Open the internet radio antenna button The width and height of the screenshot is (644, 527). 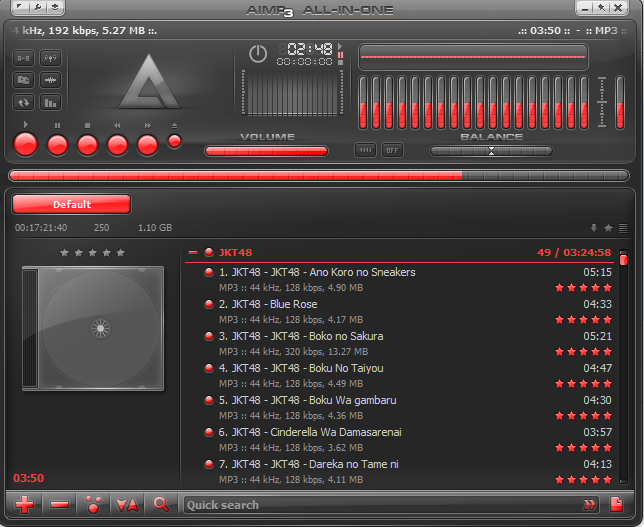coord(50,58)
